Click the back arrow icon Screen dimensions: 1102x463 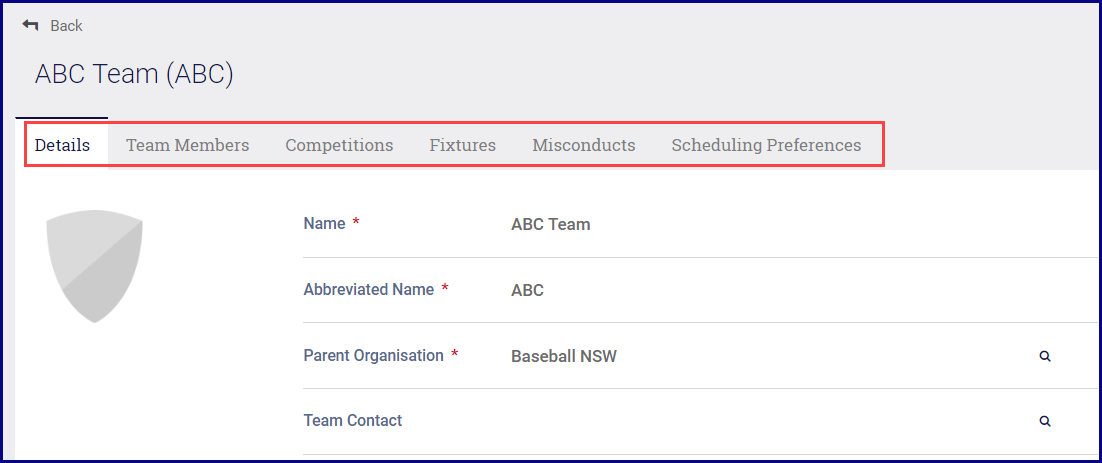point(30,25)
